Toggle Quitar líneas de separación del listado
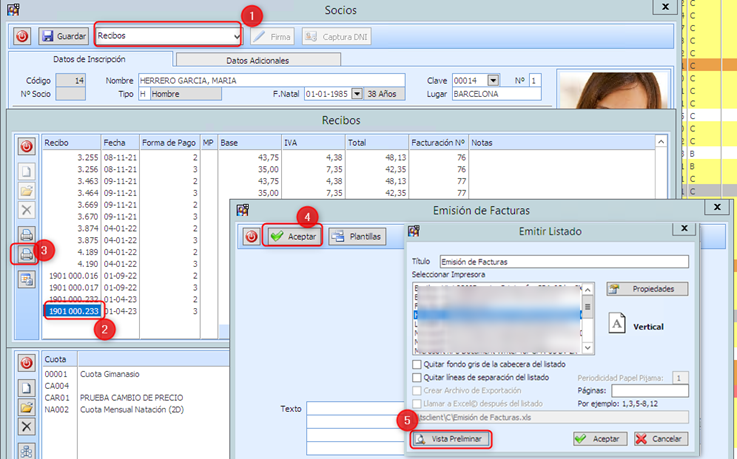737x459 pixels. pos(417,378)
